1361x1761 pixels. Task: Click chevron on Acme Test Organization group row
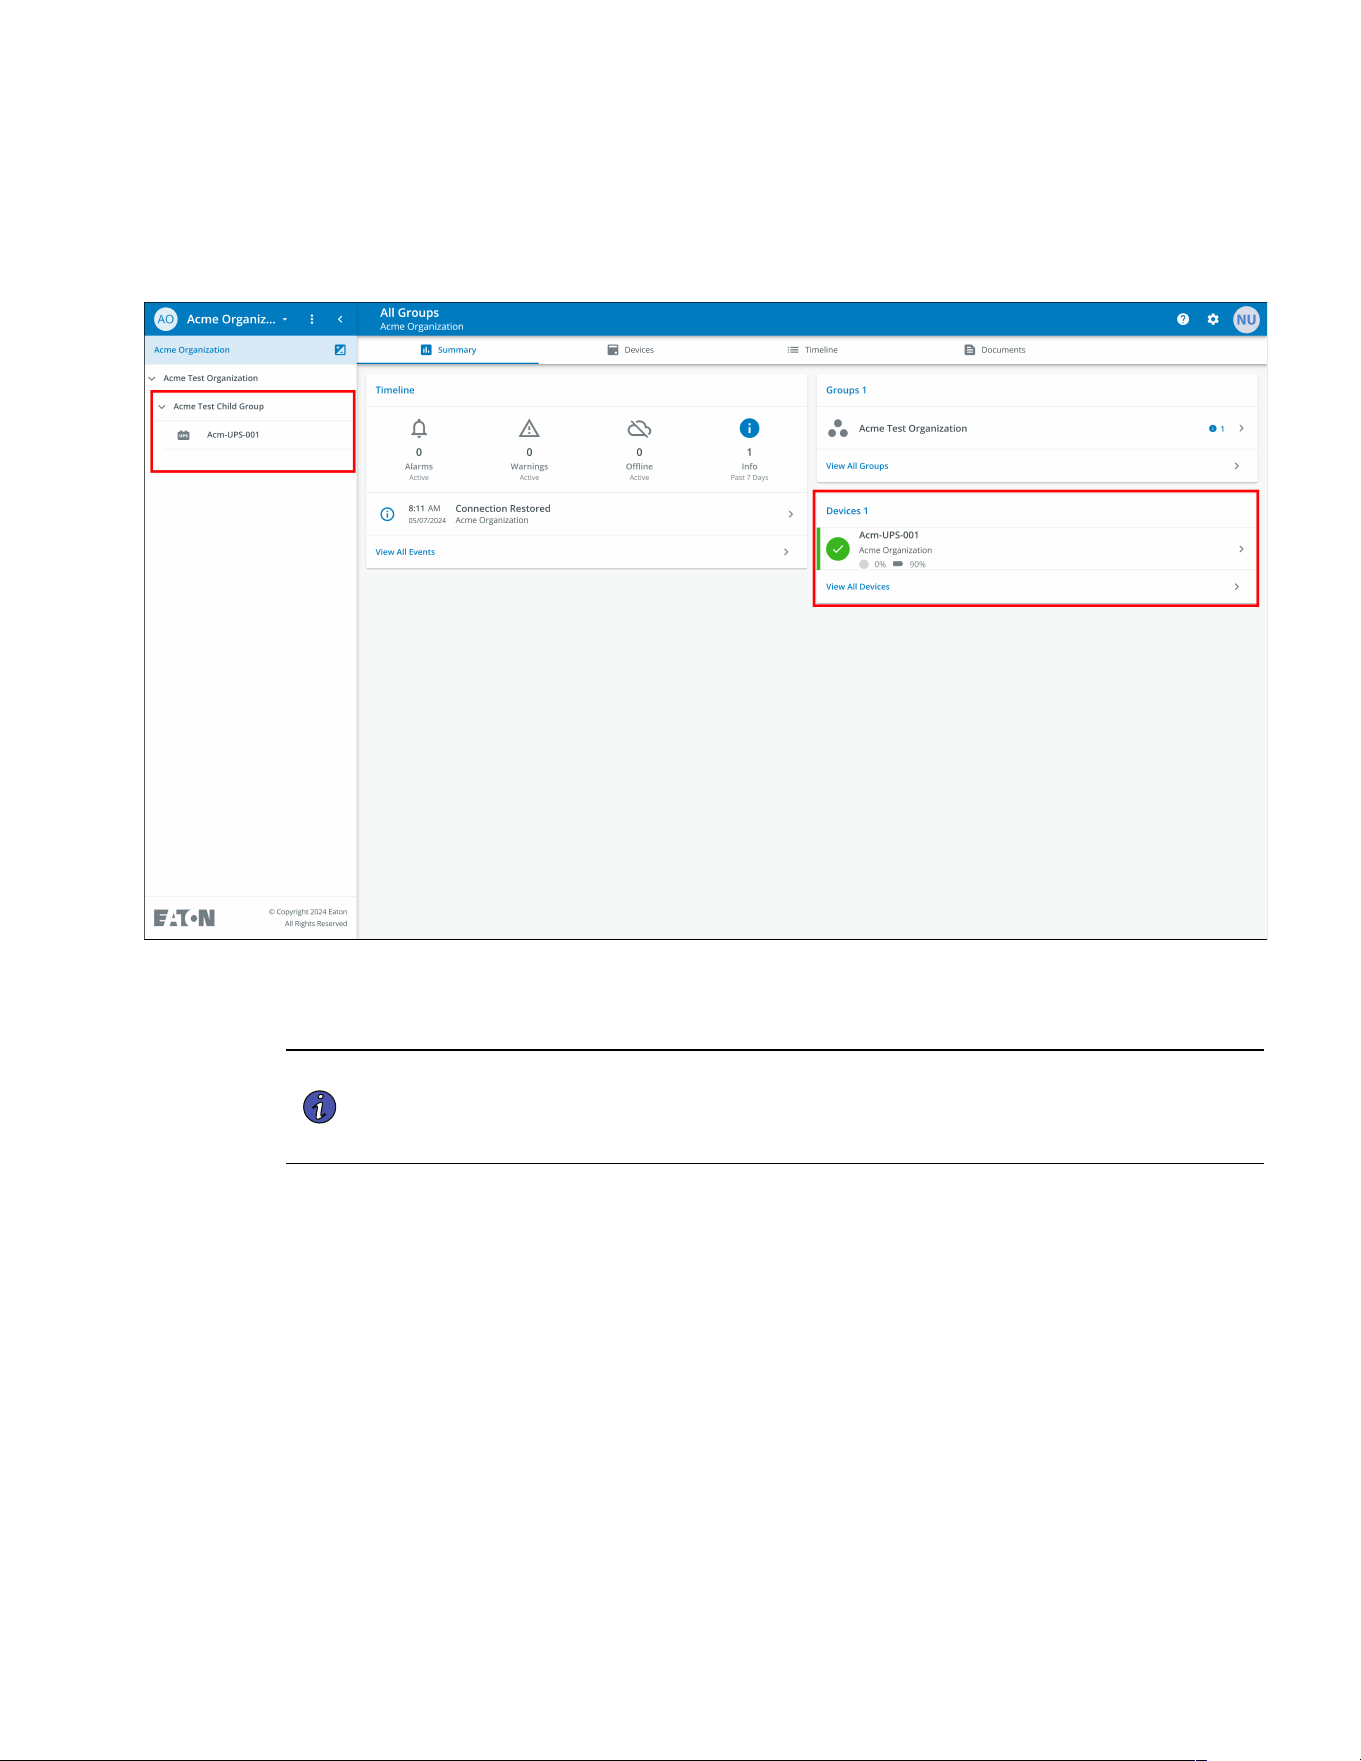tap(1241, 428)
